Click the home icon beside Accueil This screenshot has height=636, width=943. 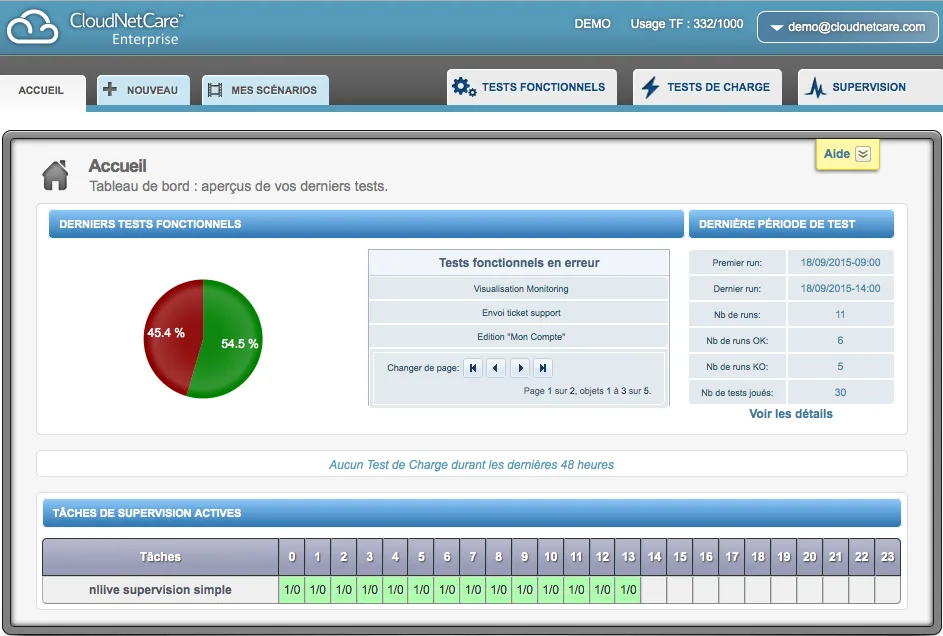[55, 176]
